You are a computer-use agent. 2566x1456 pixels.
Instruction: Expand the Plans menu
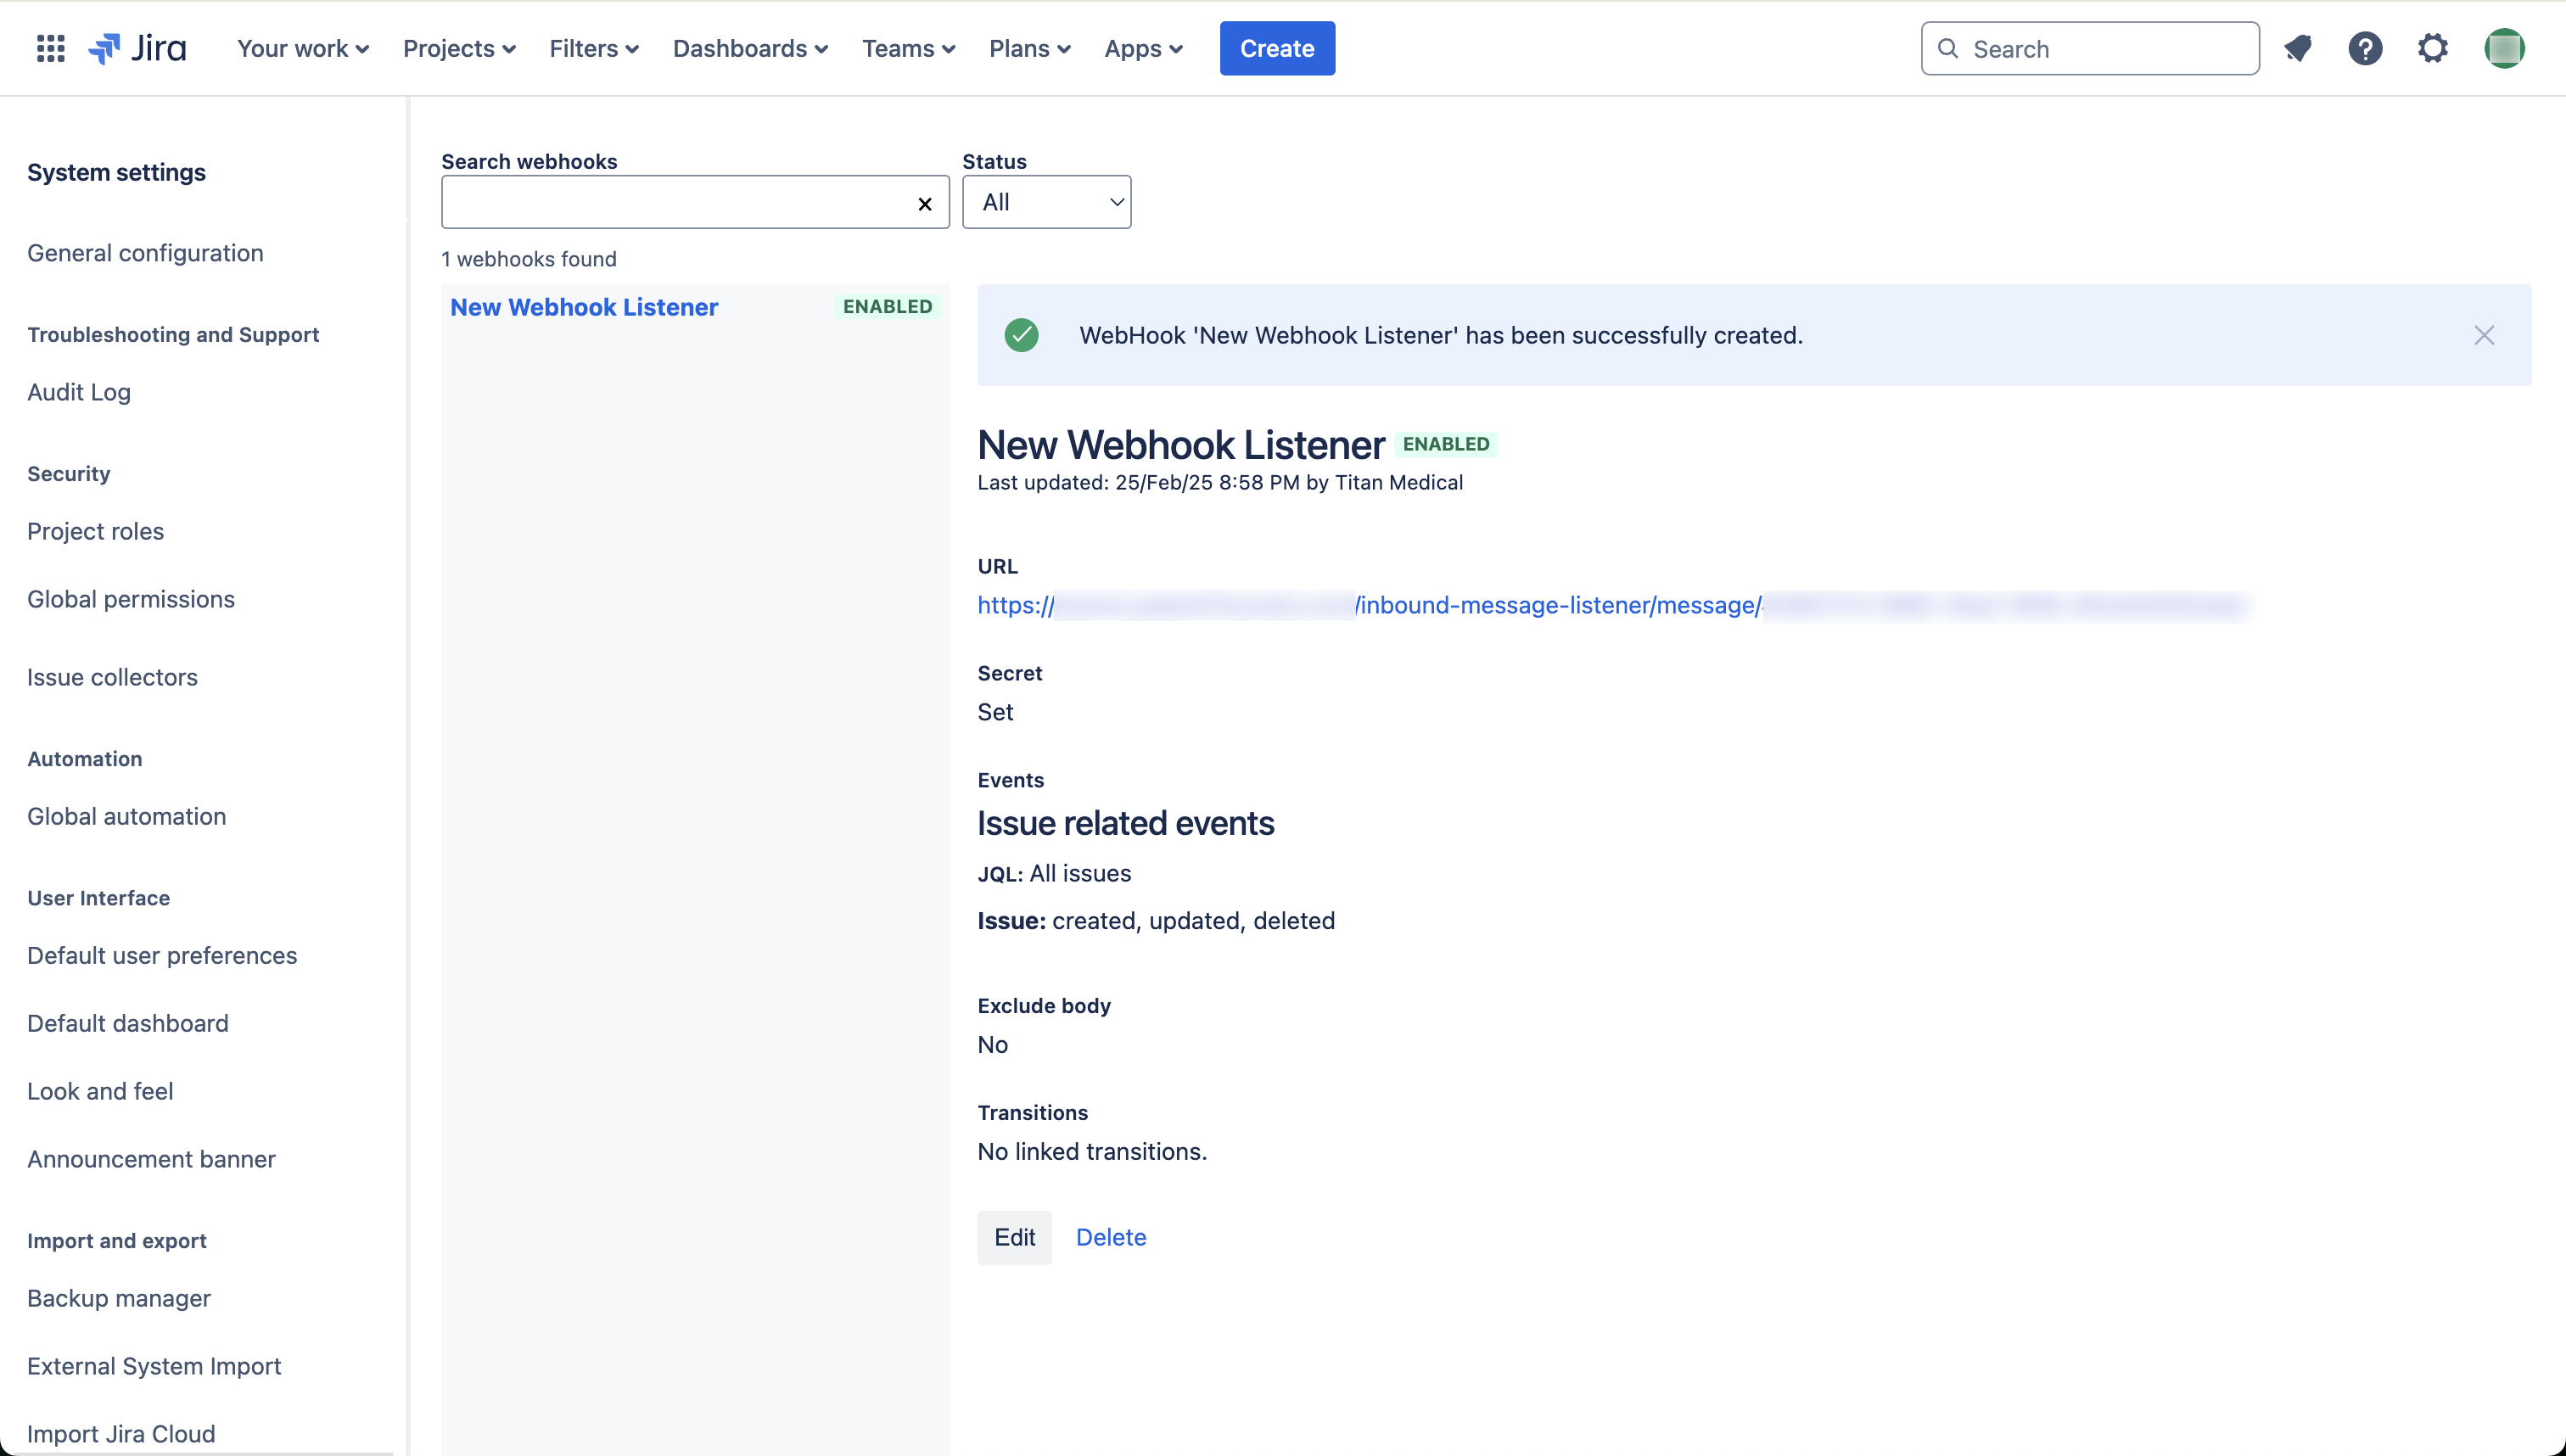click(x=1030, y=48)
